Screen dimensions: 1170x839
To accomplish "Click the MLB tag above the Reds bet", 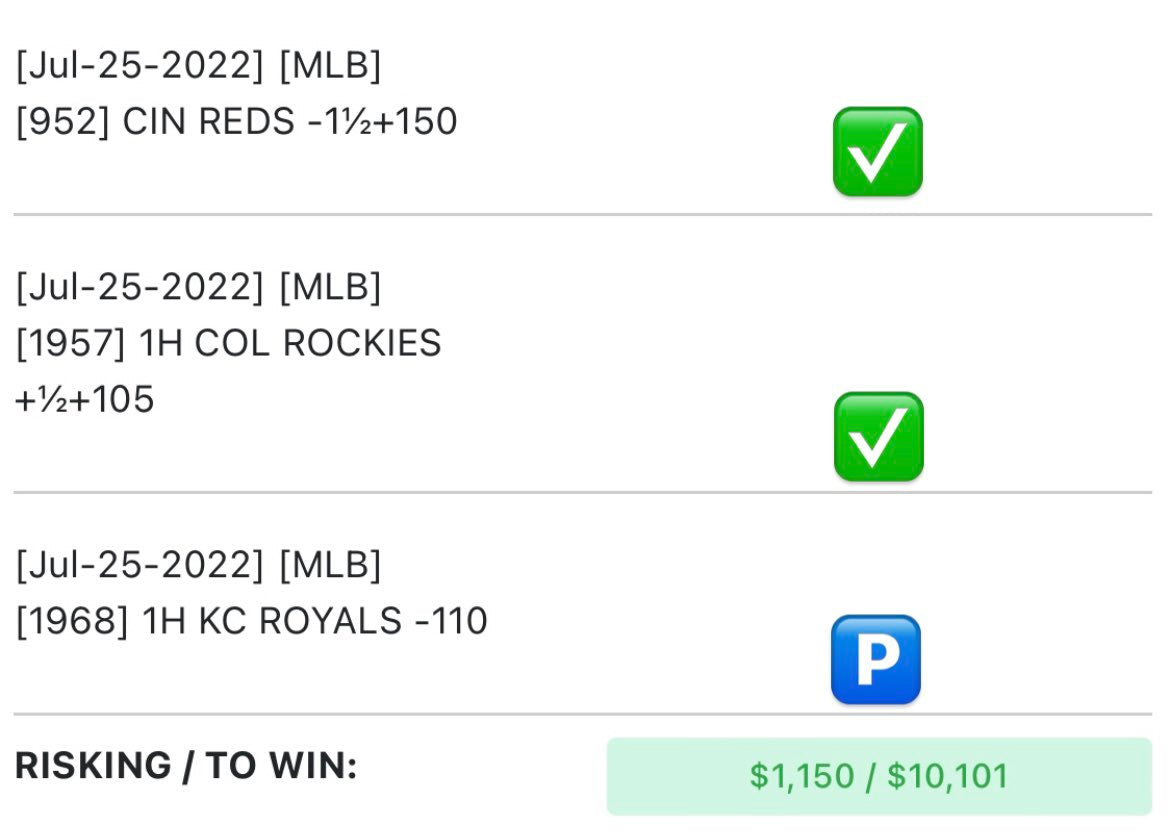I will (x=330, y=66).
